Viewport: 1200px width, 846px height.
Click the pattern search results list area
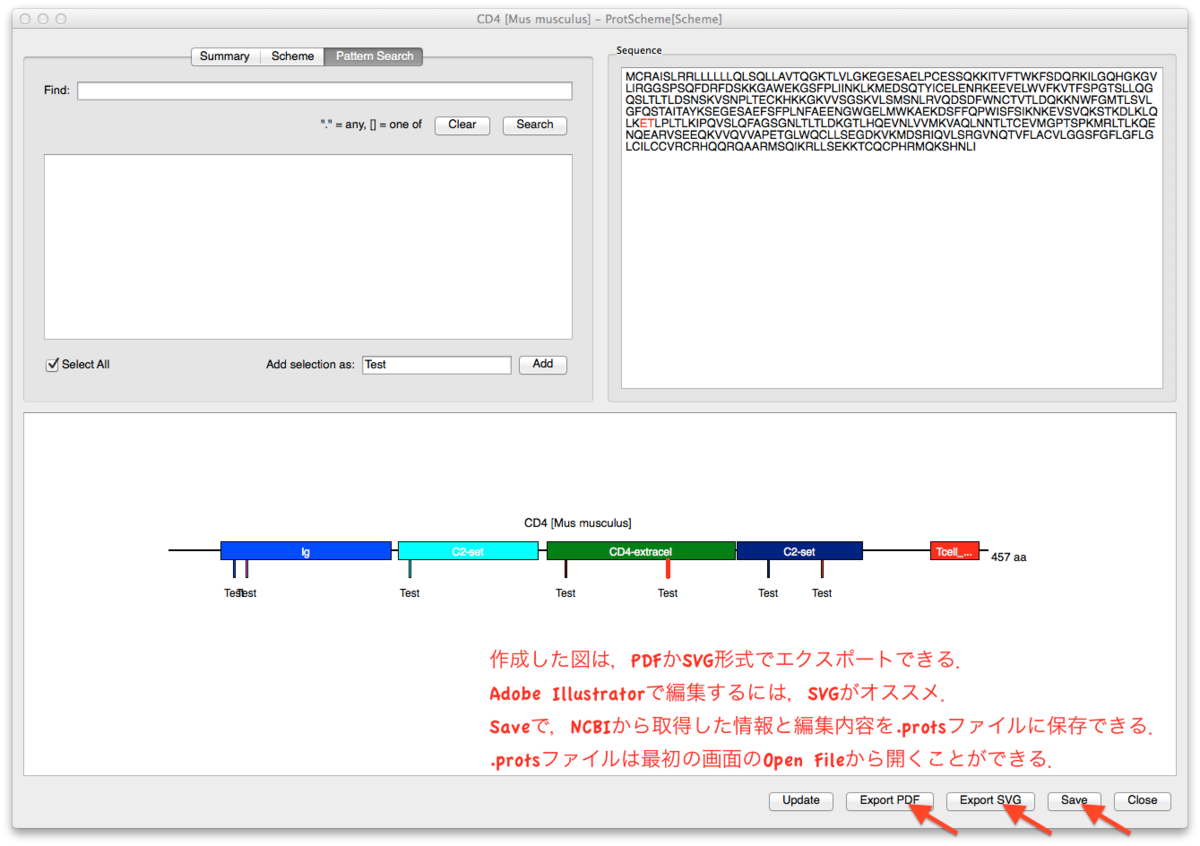[308, 247]
